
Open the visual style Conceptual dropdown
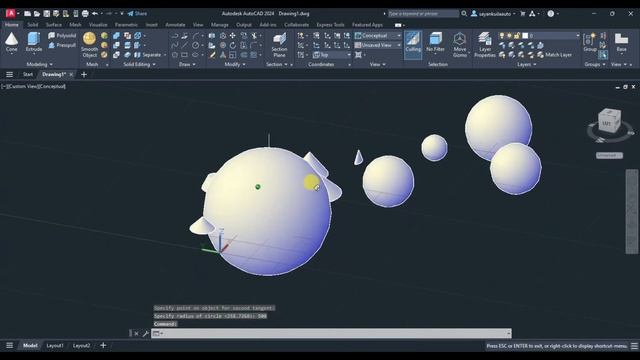pos(378,36)
